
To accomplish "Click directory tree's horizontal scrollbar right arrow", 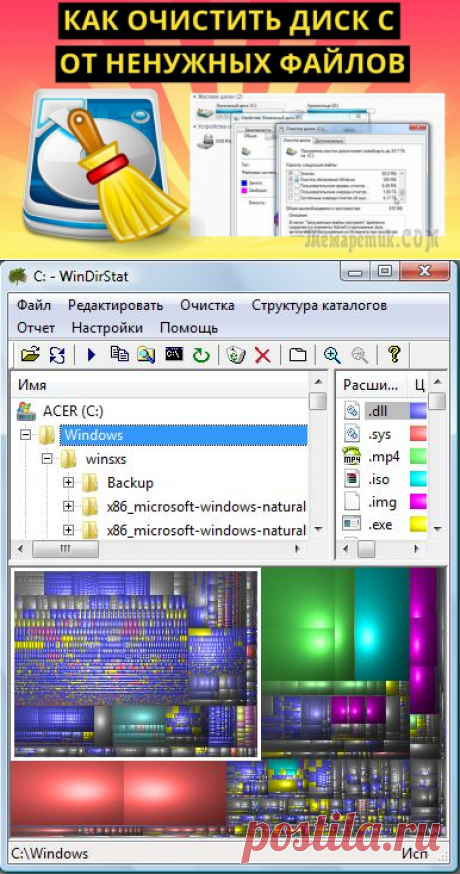I will [296, 549].
